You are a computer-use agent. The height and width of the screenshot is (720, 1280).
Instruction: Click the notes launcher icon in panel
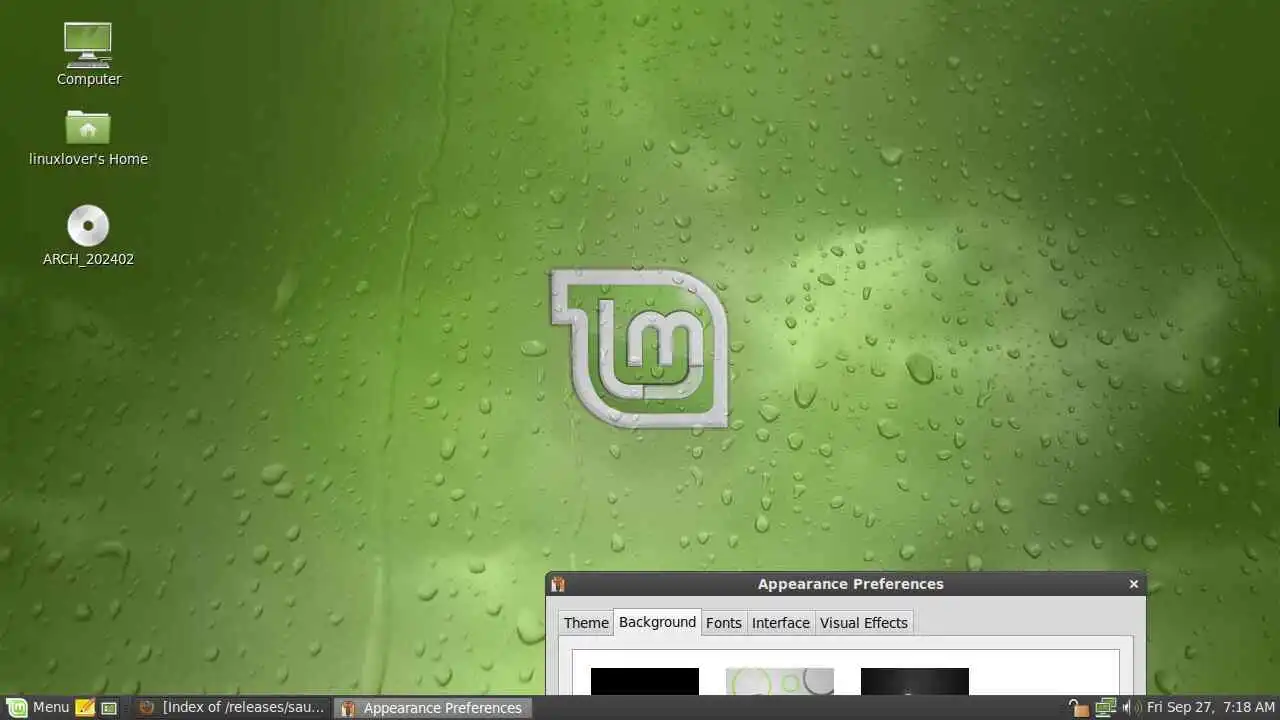pos(85,707)
